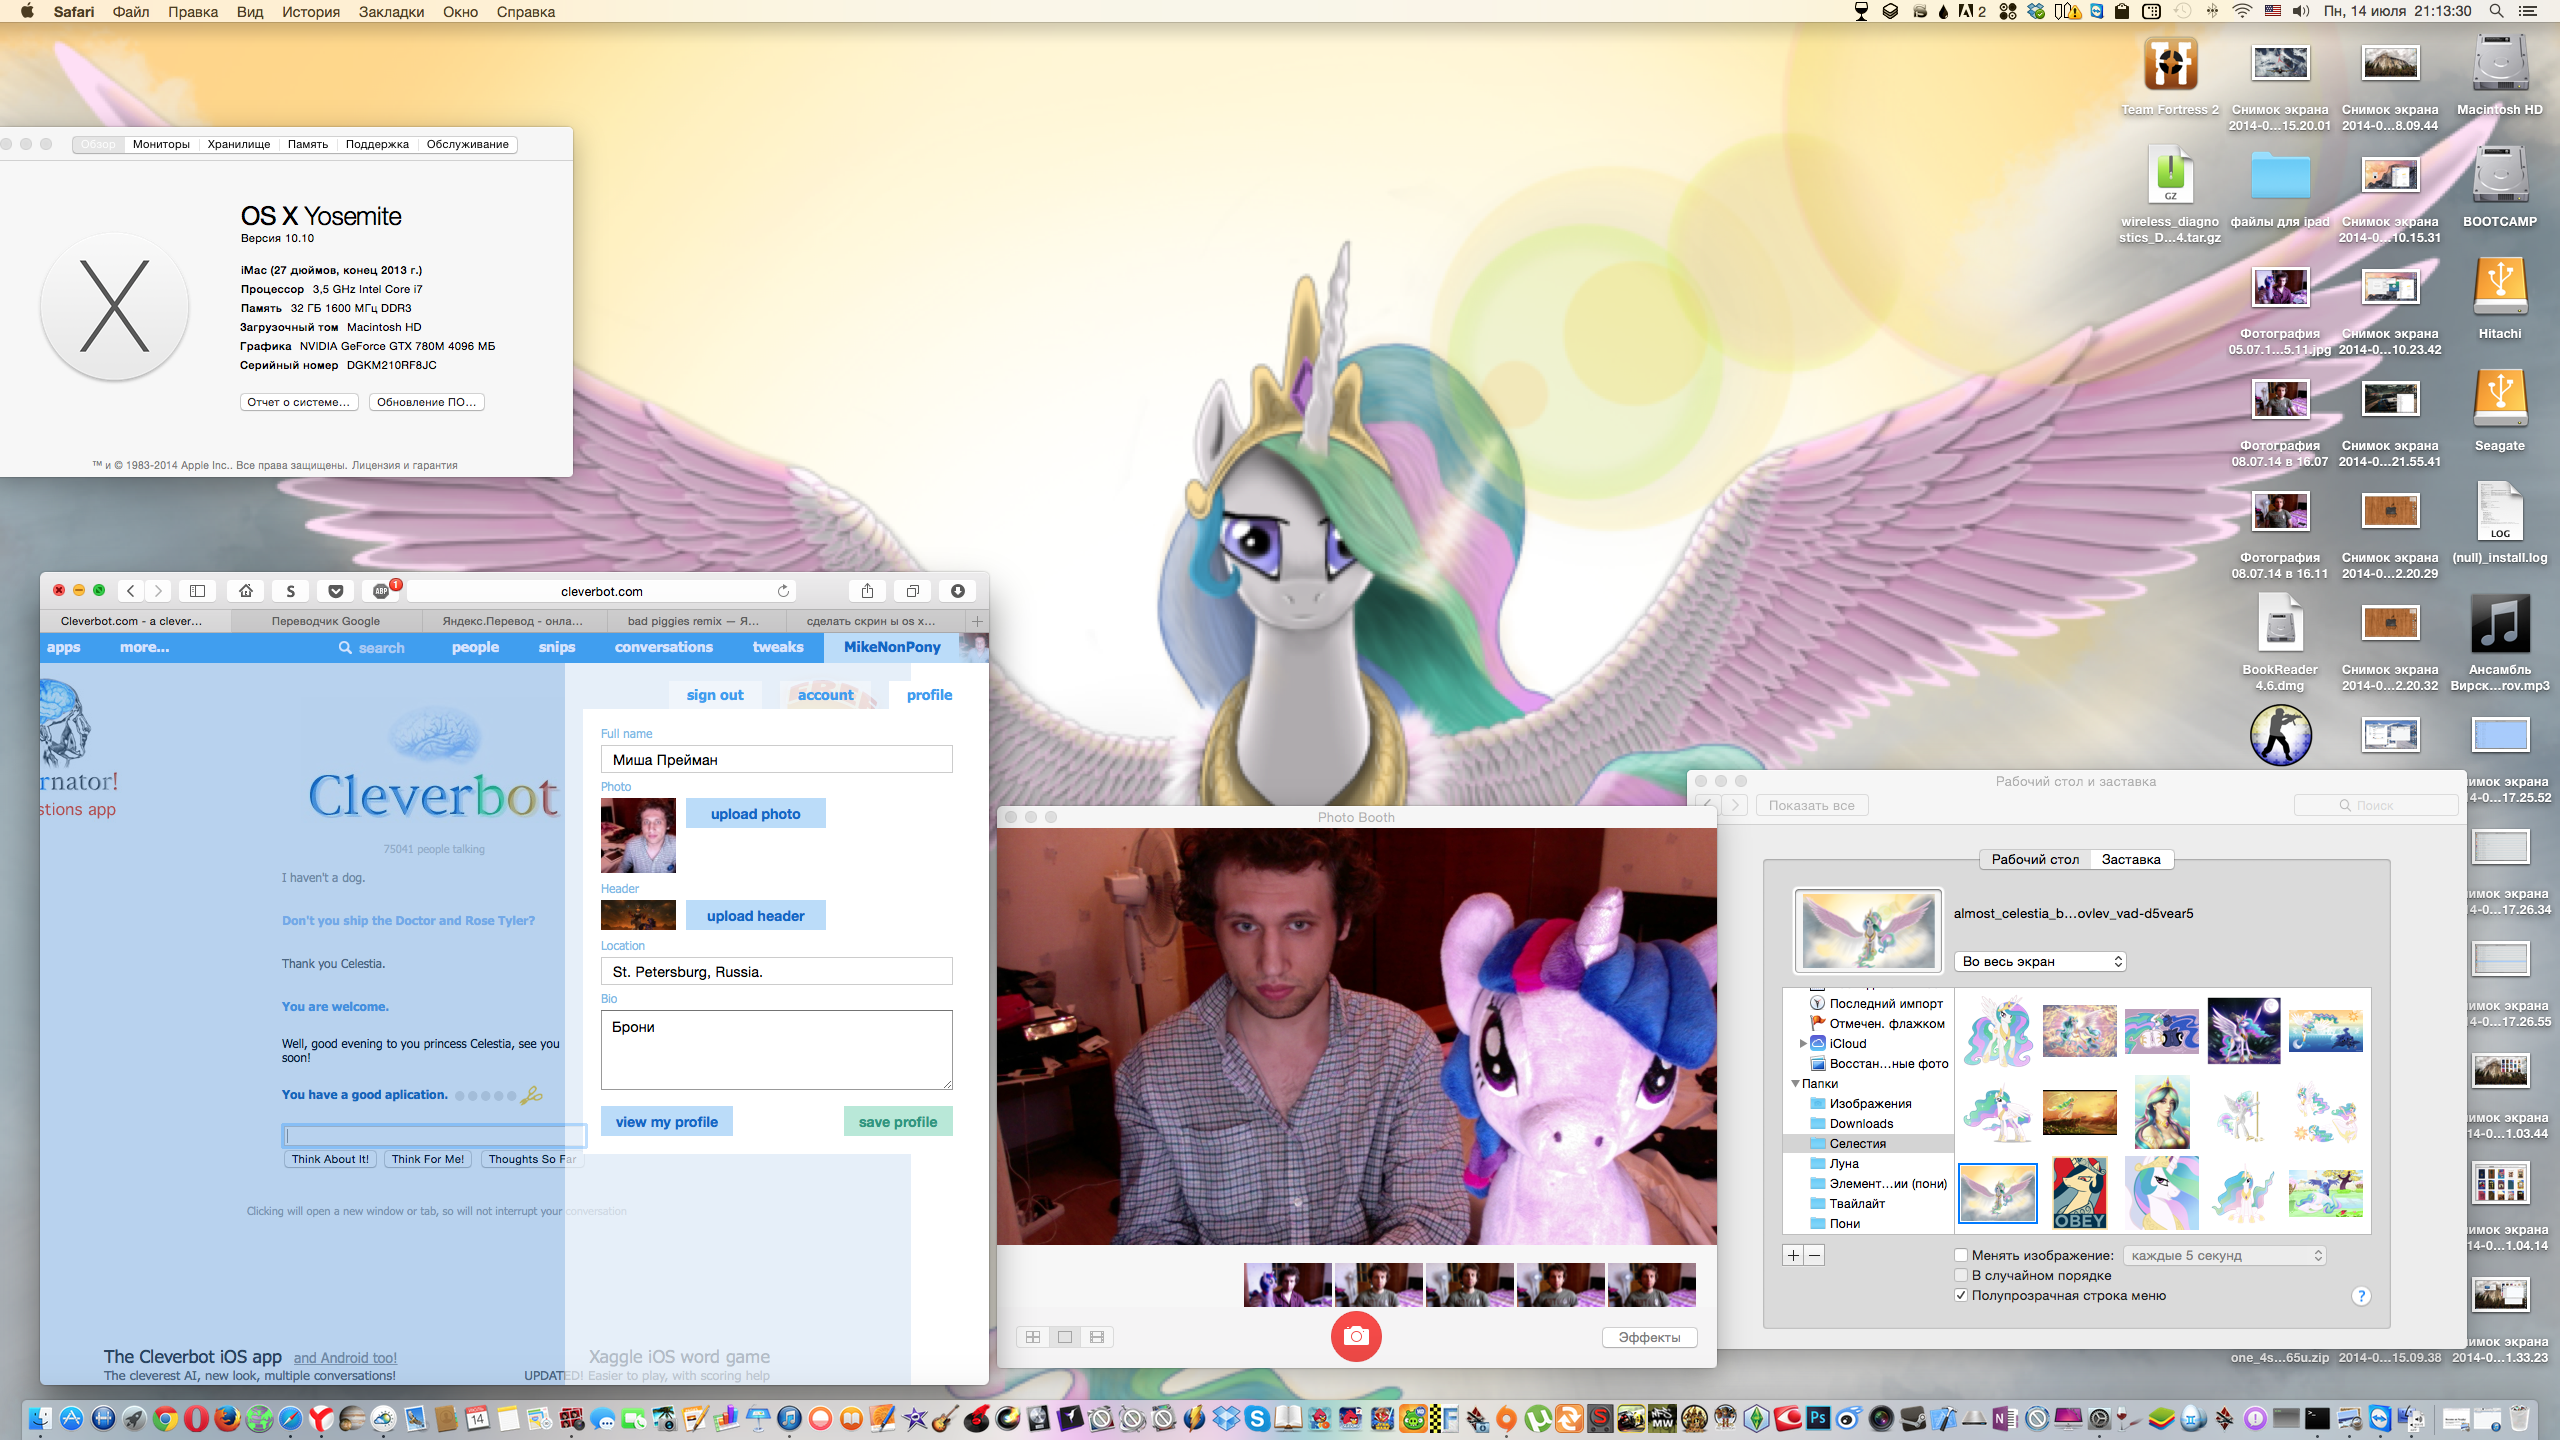Open Safari downloads button

pos(957,591)
